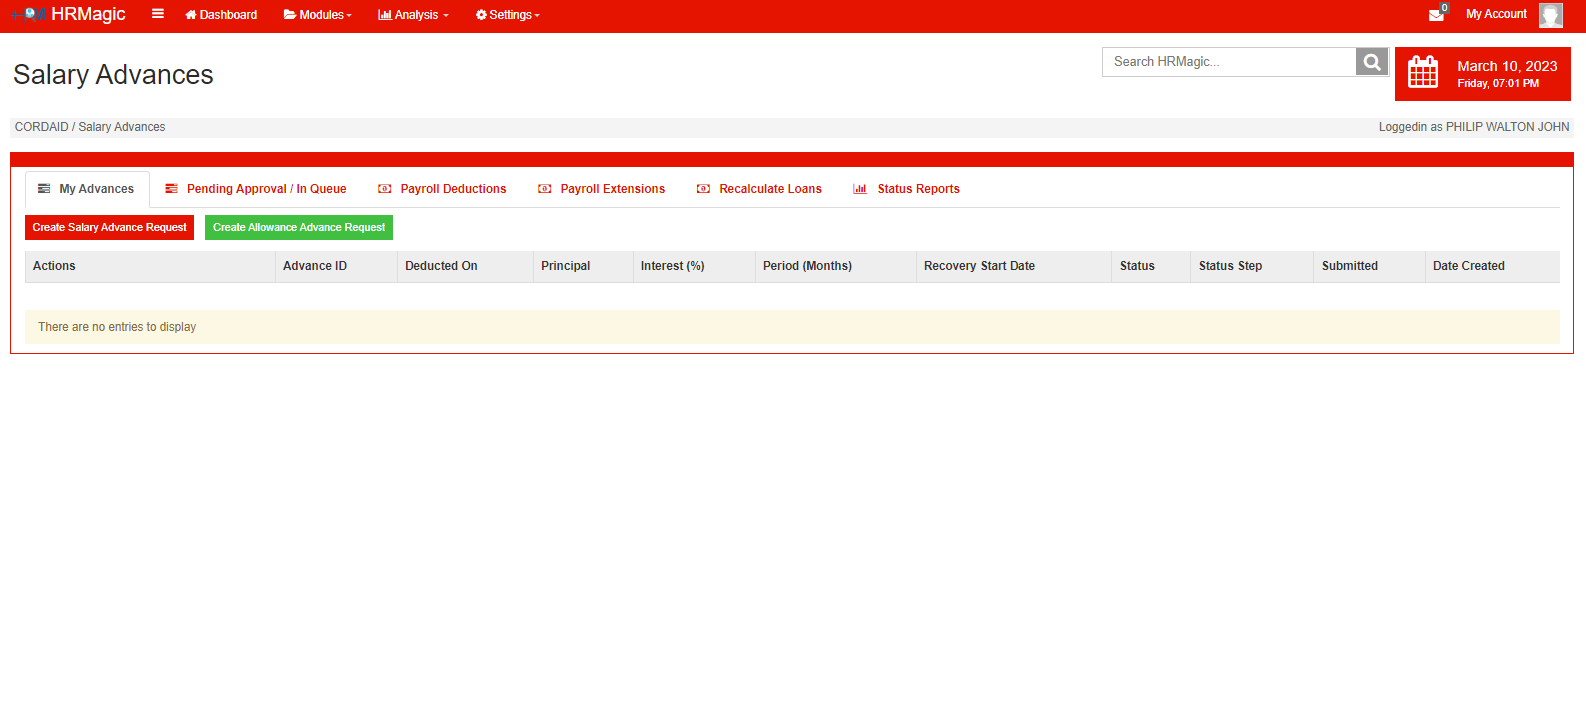Click the calendar icon in date panel
1586x728 pixels.
1422,73
